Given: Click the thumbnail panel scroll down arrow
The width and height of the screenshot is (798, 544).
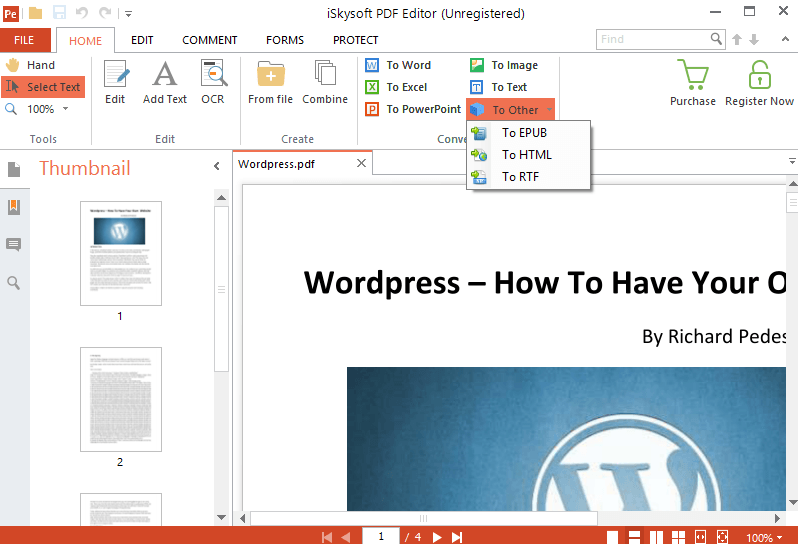Looking at the screenshot, I should coord(221,517).
